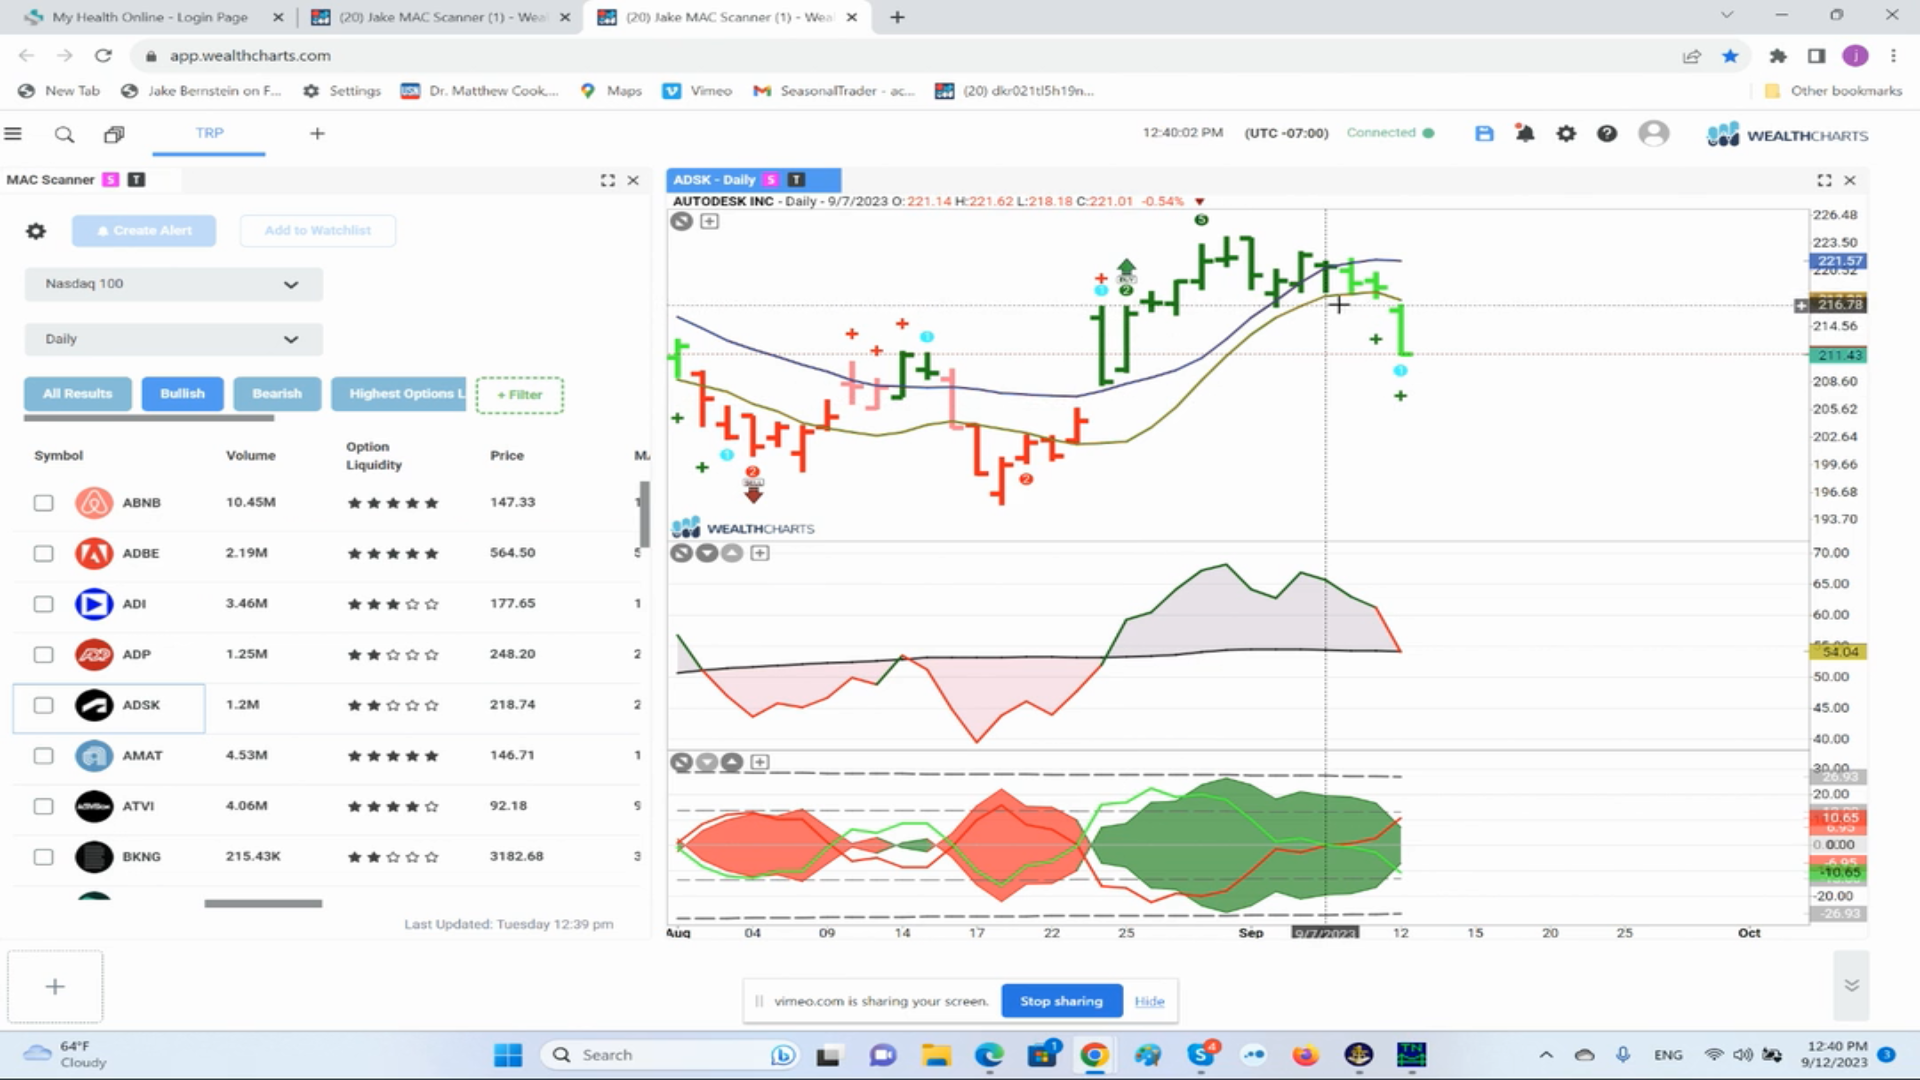This screenshot has height=1080, width=1920.
Task: Hide price pane indicators with circle-slash icon
Action: click(681, 221)
